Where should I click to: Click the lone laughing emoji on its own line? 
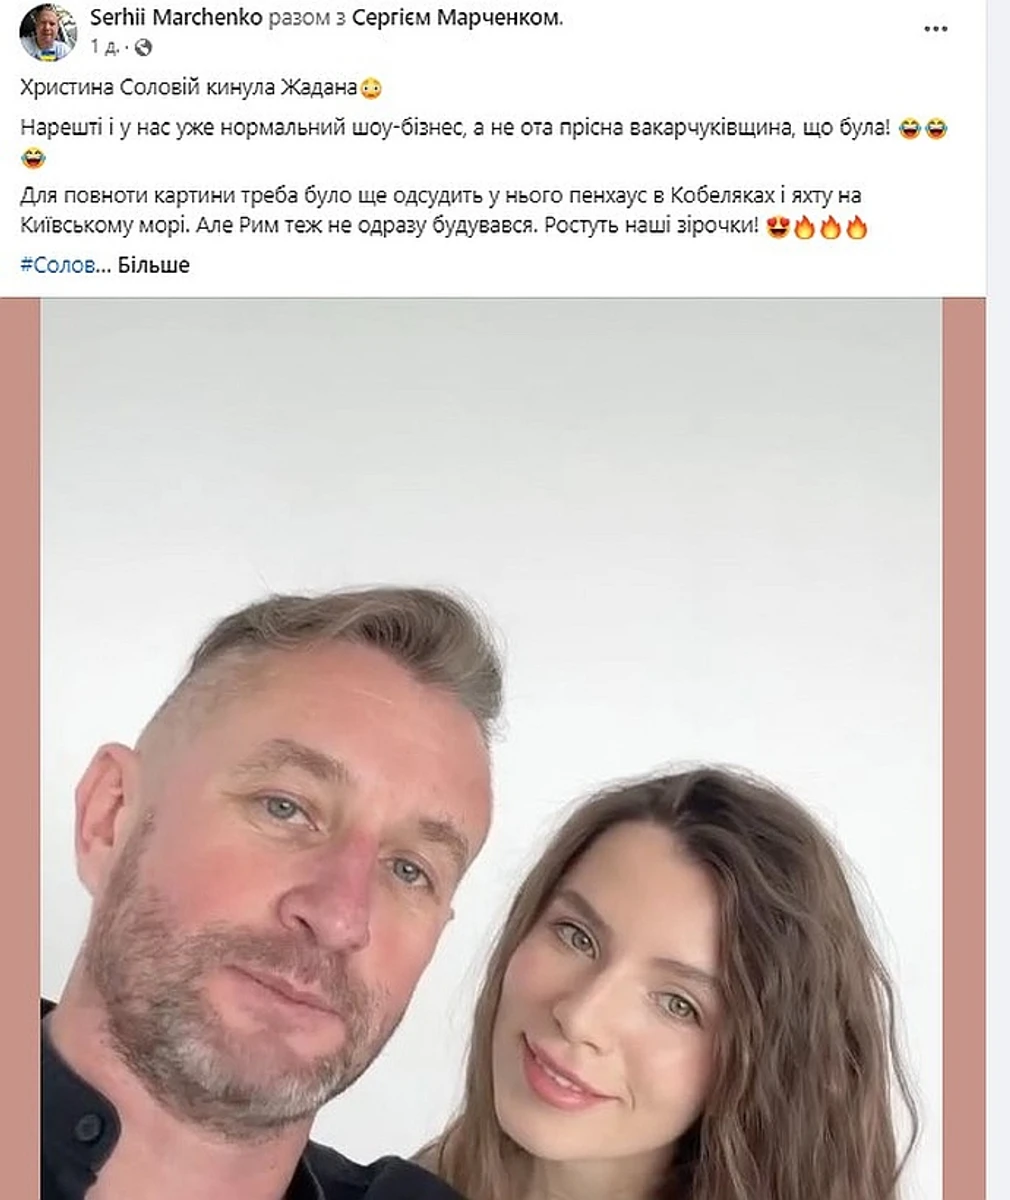tap(31, 158)
